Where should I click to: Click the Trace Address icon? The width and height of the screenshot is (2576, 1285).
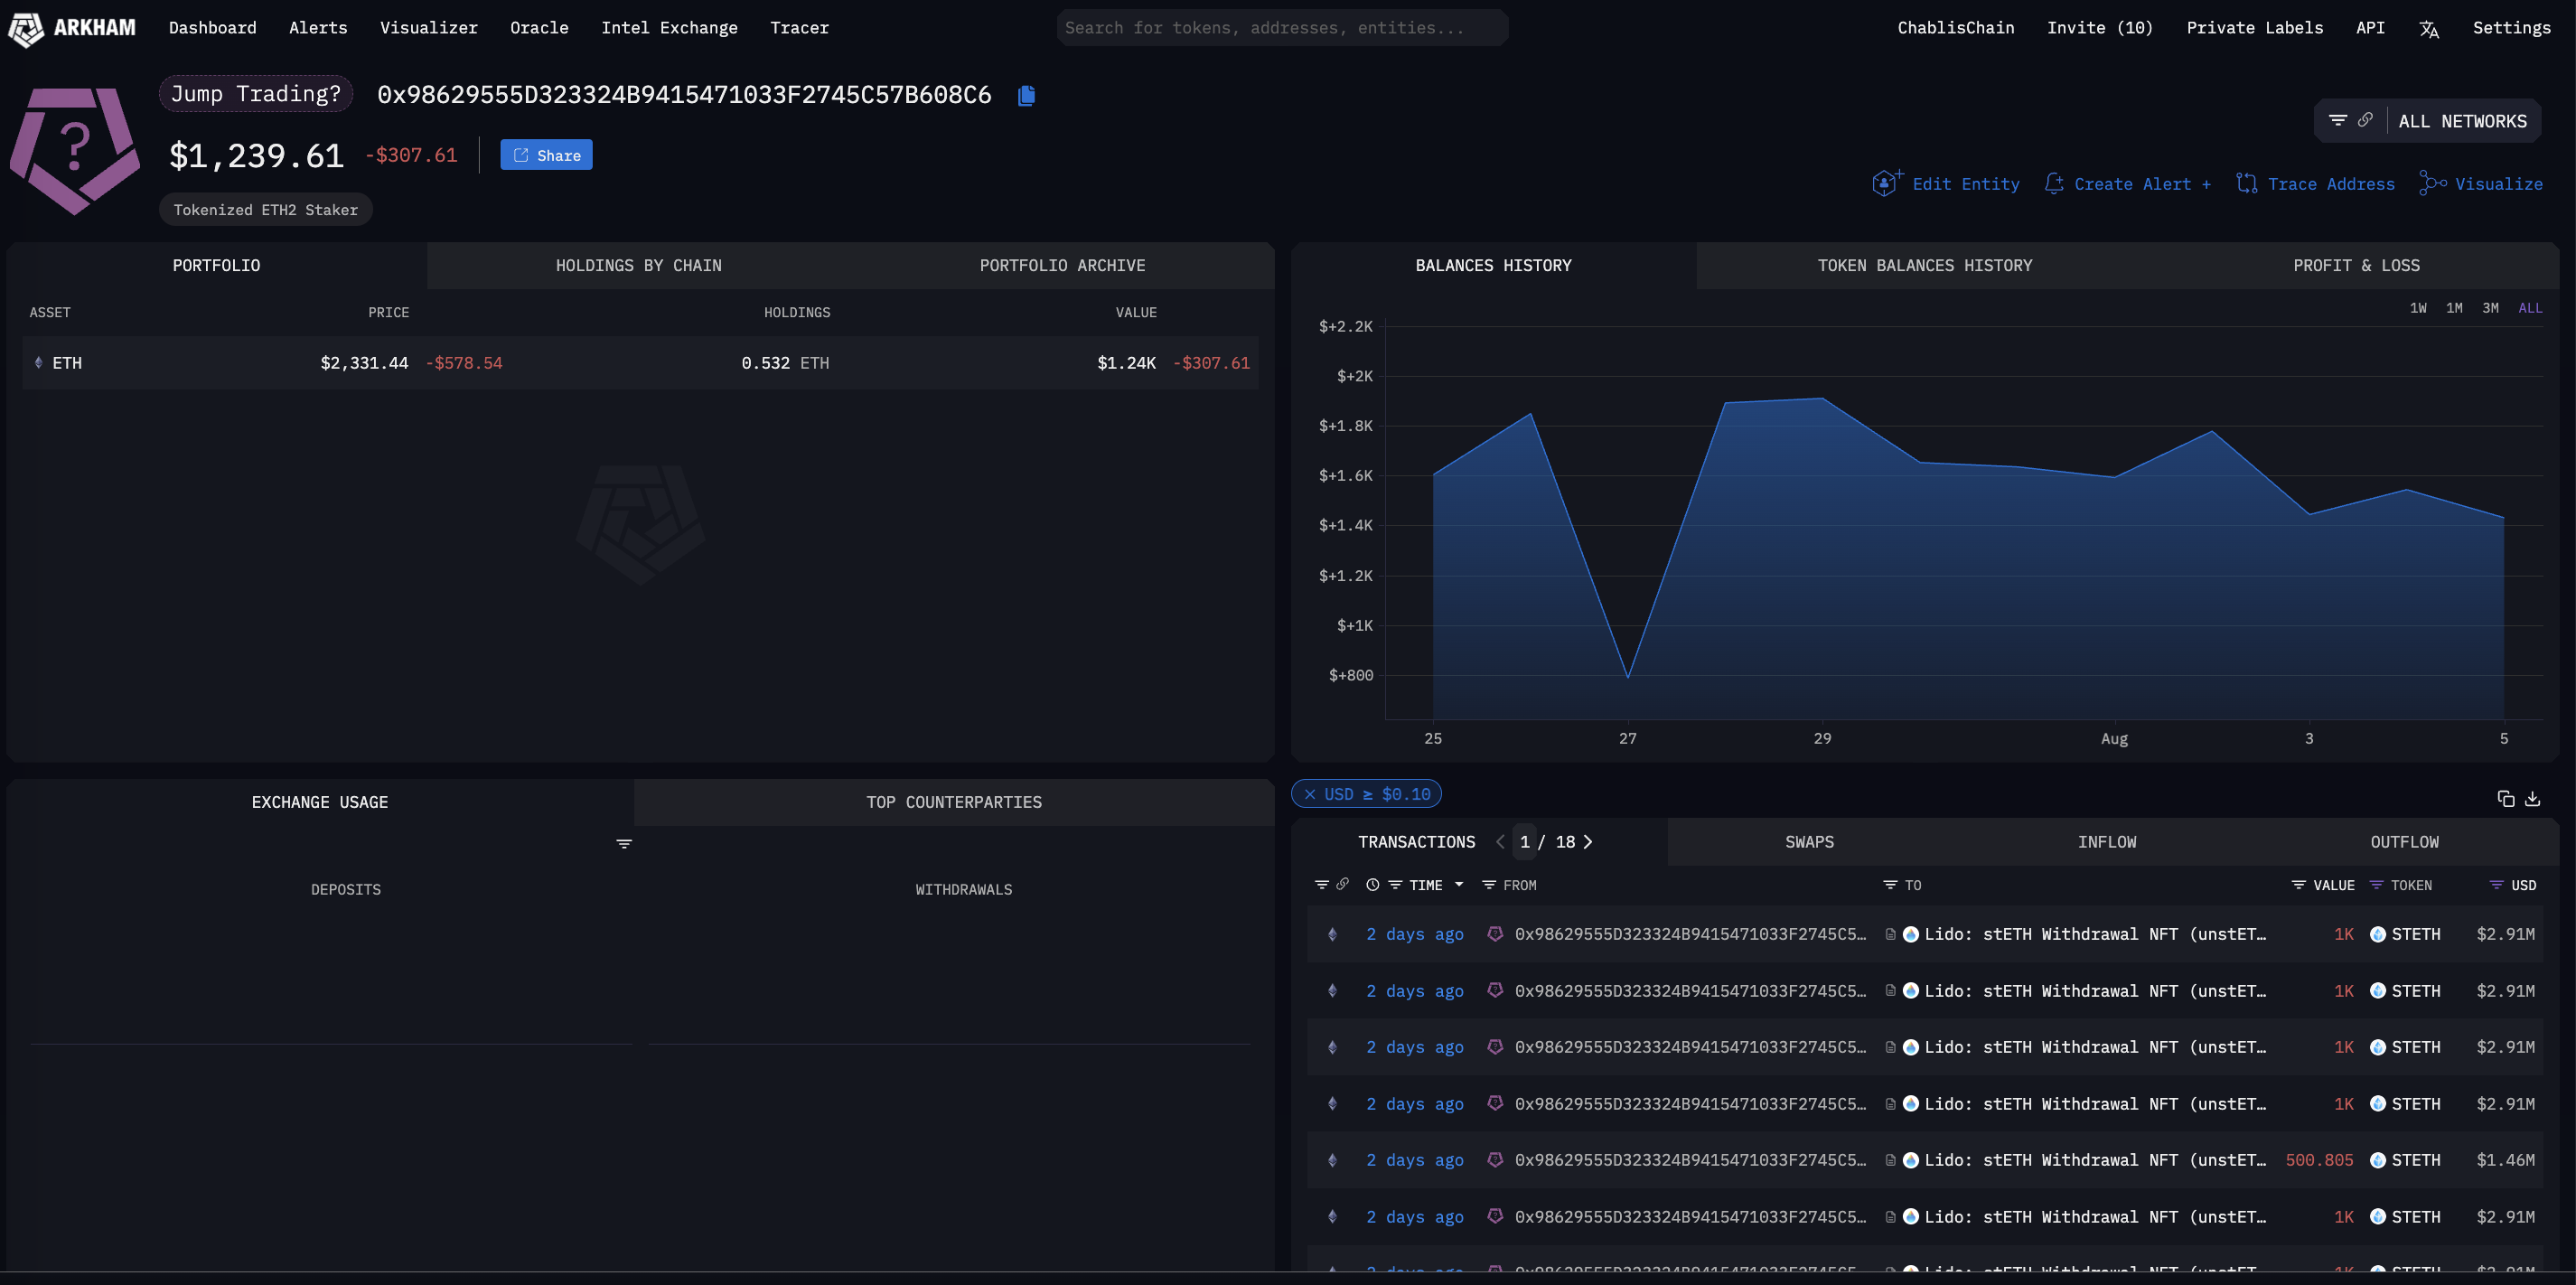(2246, 183)
